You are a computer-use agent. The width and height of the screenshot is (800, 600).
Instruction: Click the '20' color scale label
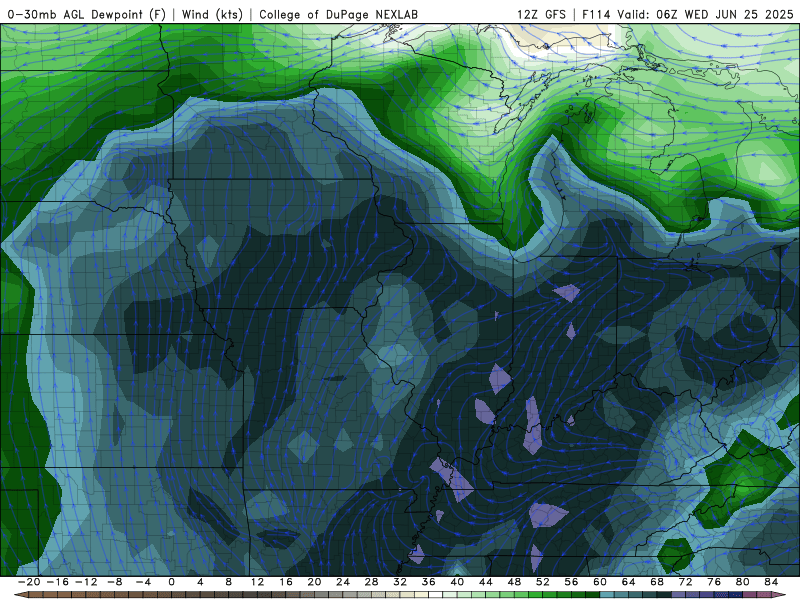pyautogui.click(x=314, y=582)
